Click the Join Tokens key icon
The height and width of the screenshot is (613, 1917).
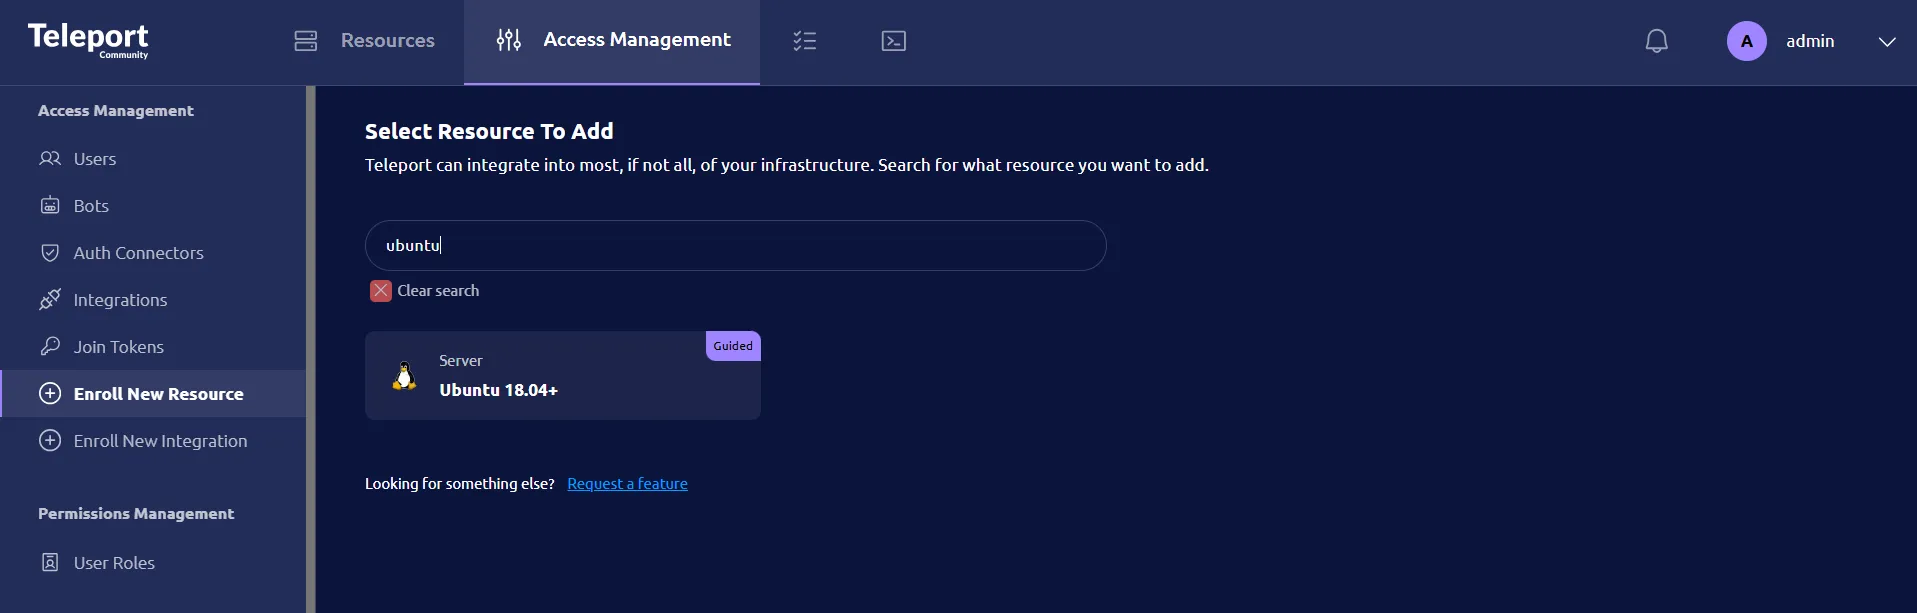50,346
